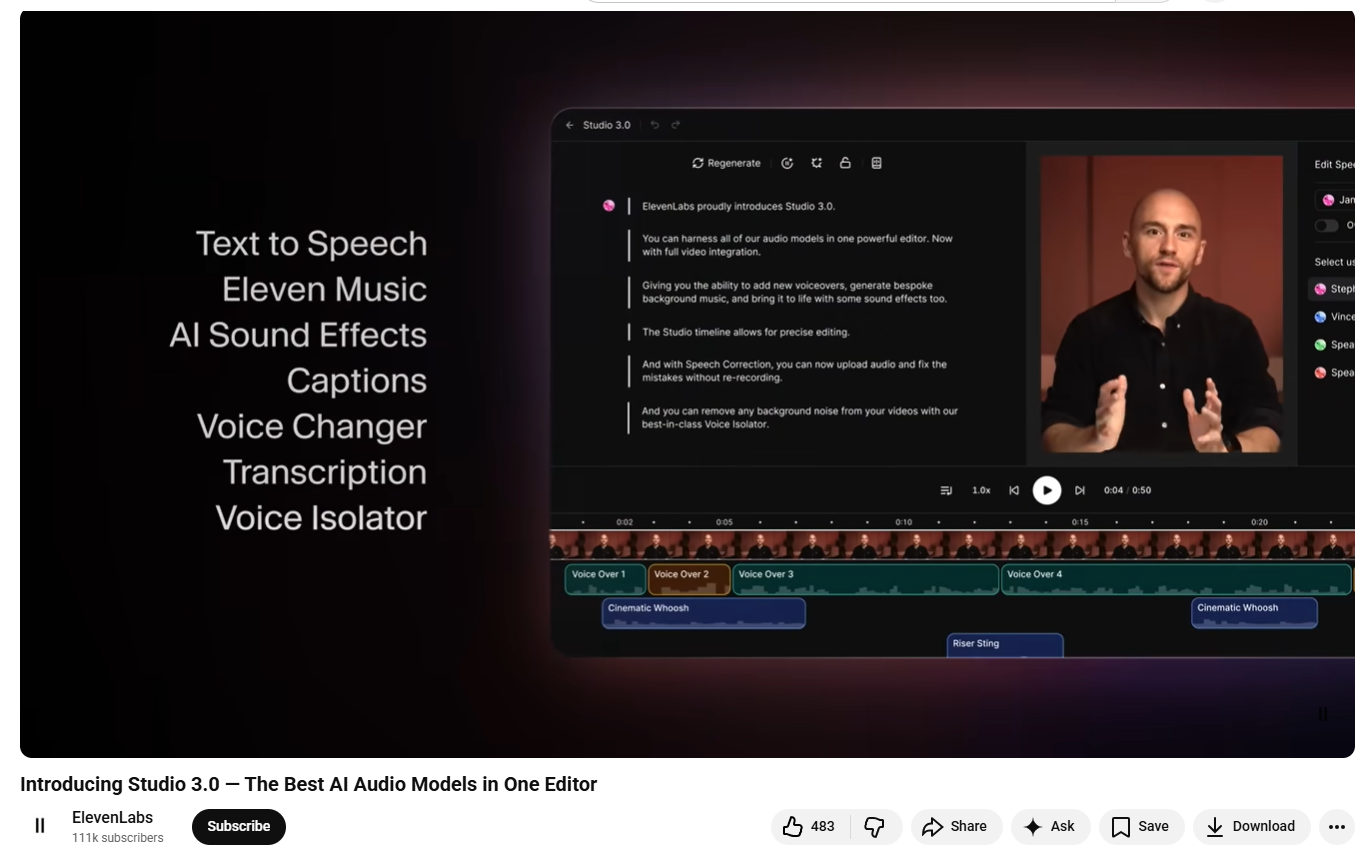Image resolution: width=1366 pixels, height=855 pixels.
Task: Click the script paragraph starting "You can harness"
Action: click(797, 245)
